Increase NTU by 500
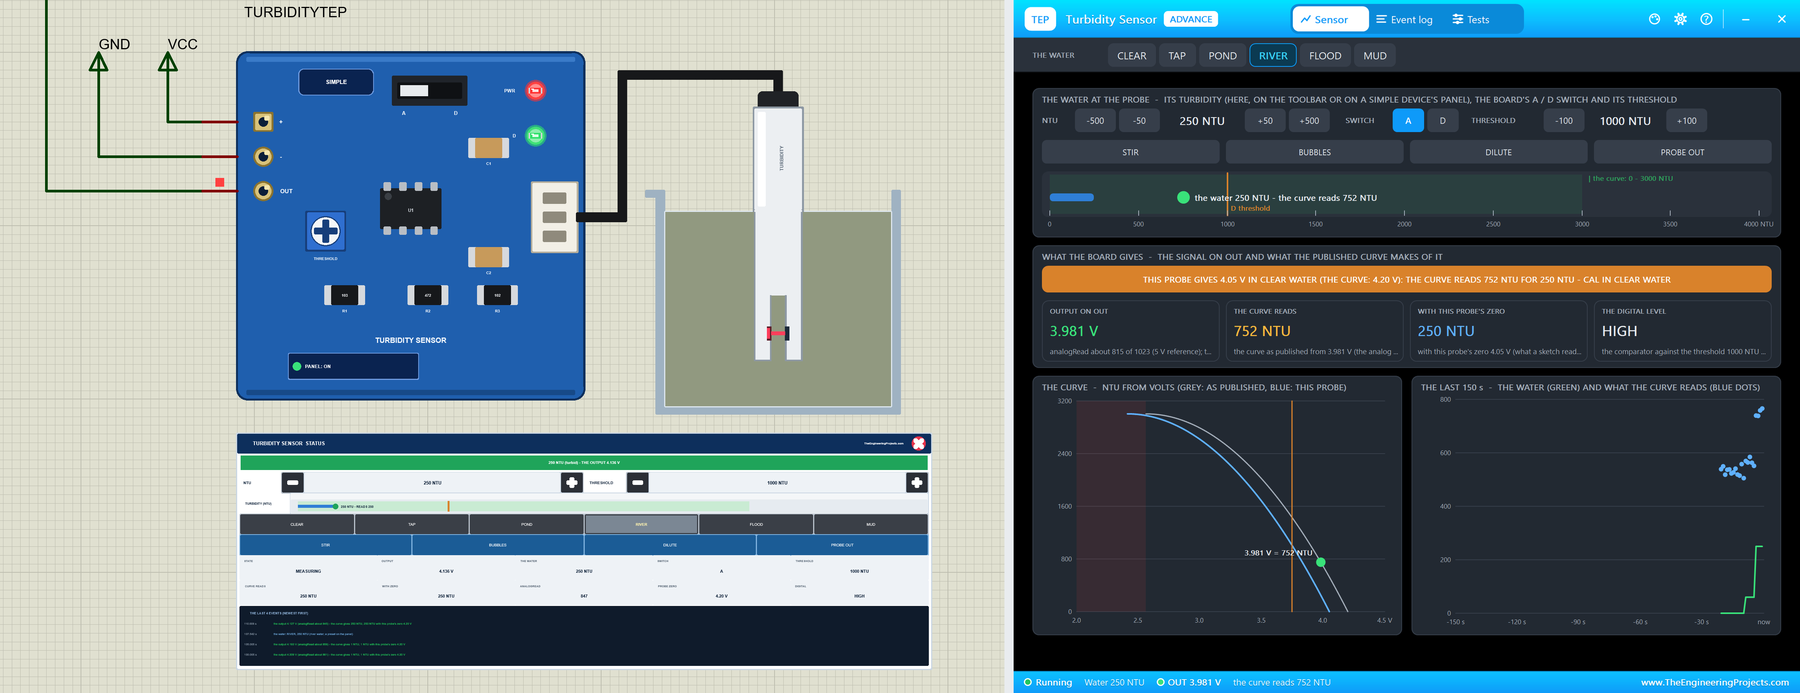This screenshot has width=1800, height=693. [x=1309, y=121]
